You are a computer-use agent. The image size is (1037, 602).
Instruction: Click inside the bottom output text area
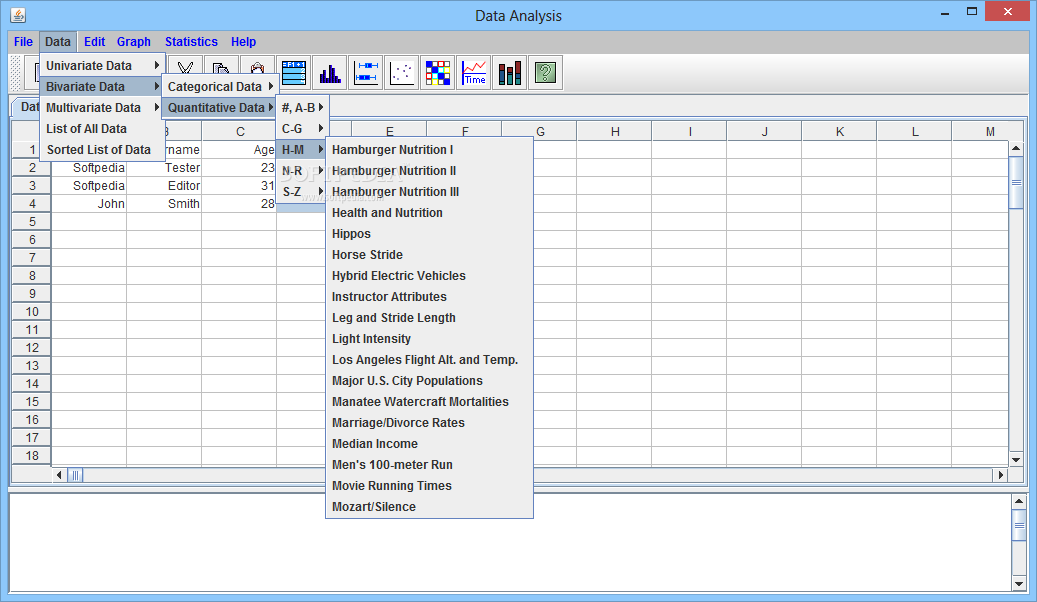click(x=509, y=542)
